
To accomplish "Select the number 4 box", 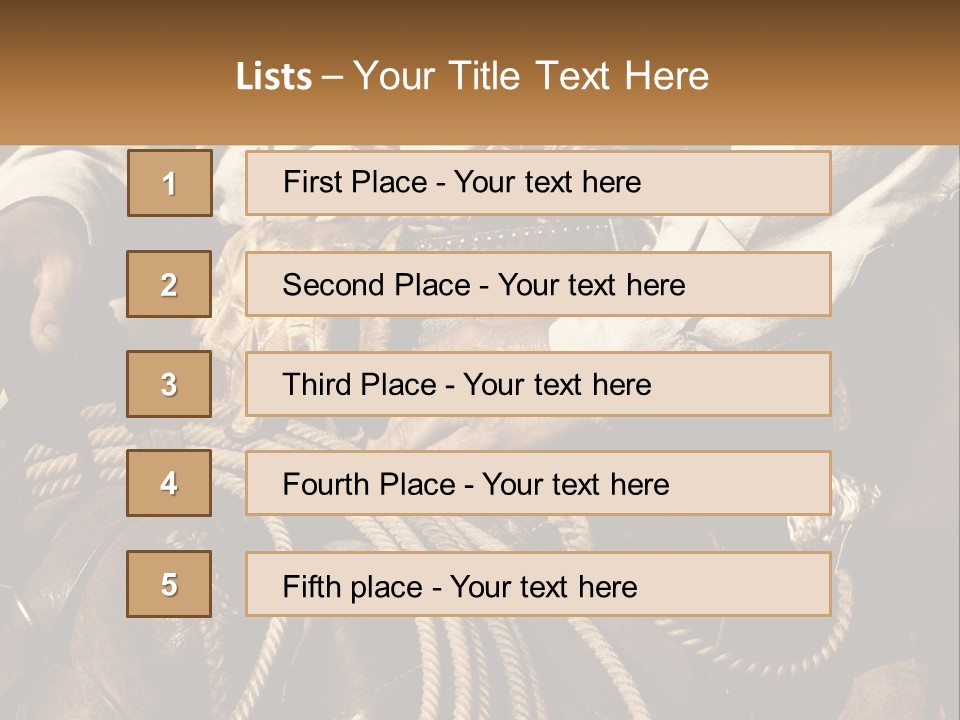I will tap(169, 483).
